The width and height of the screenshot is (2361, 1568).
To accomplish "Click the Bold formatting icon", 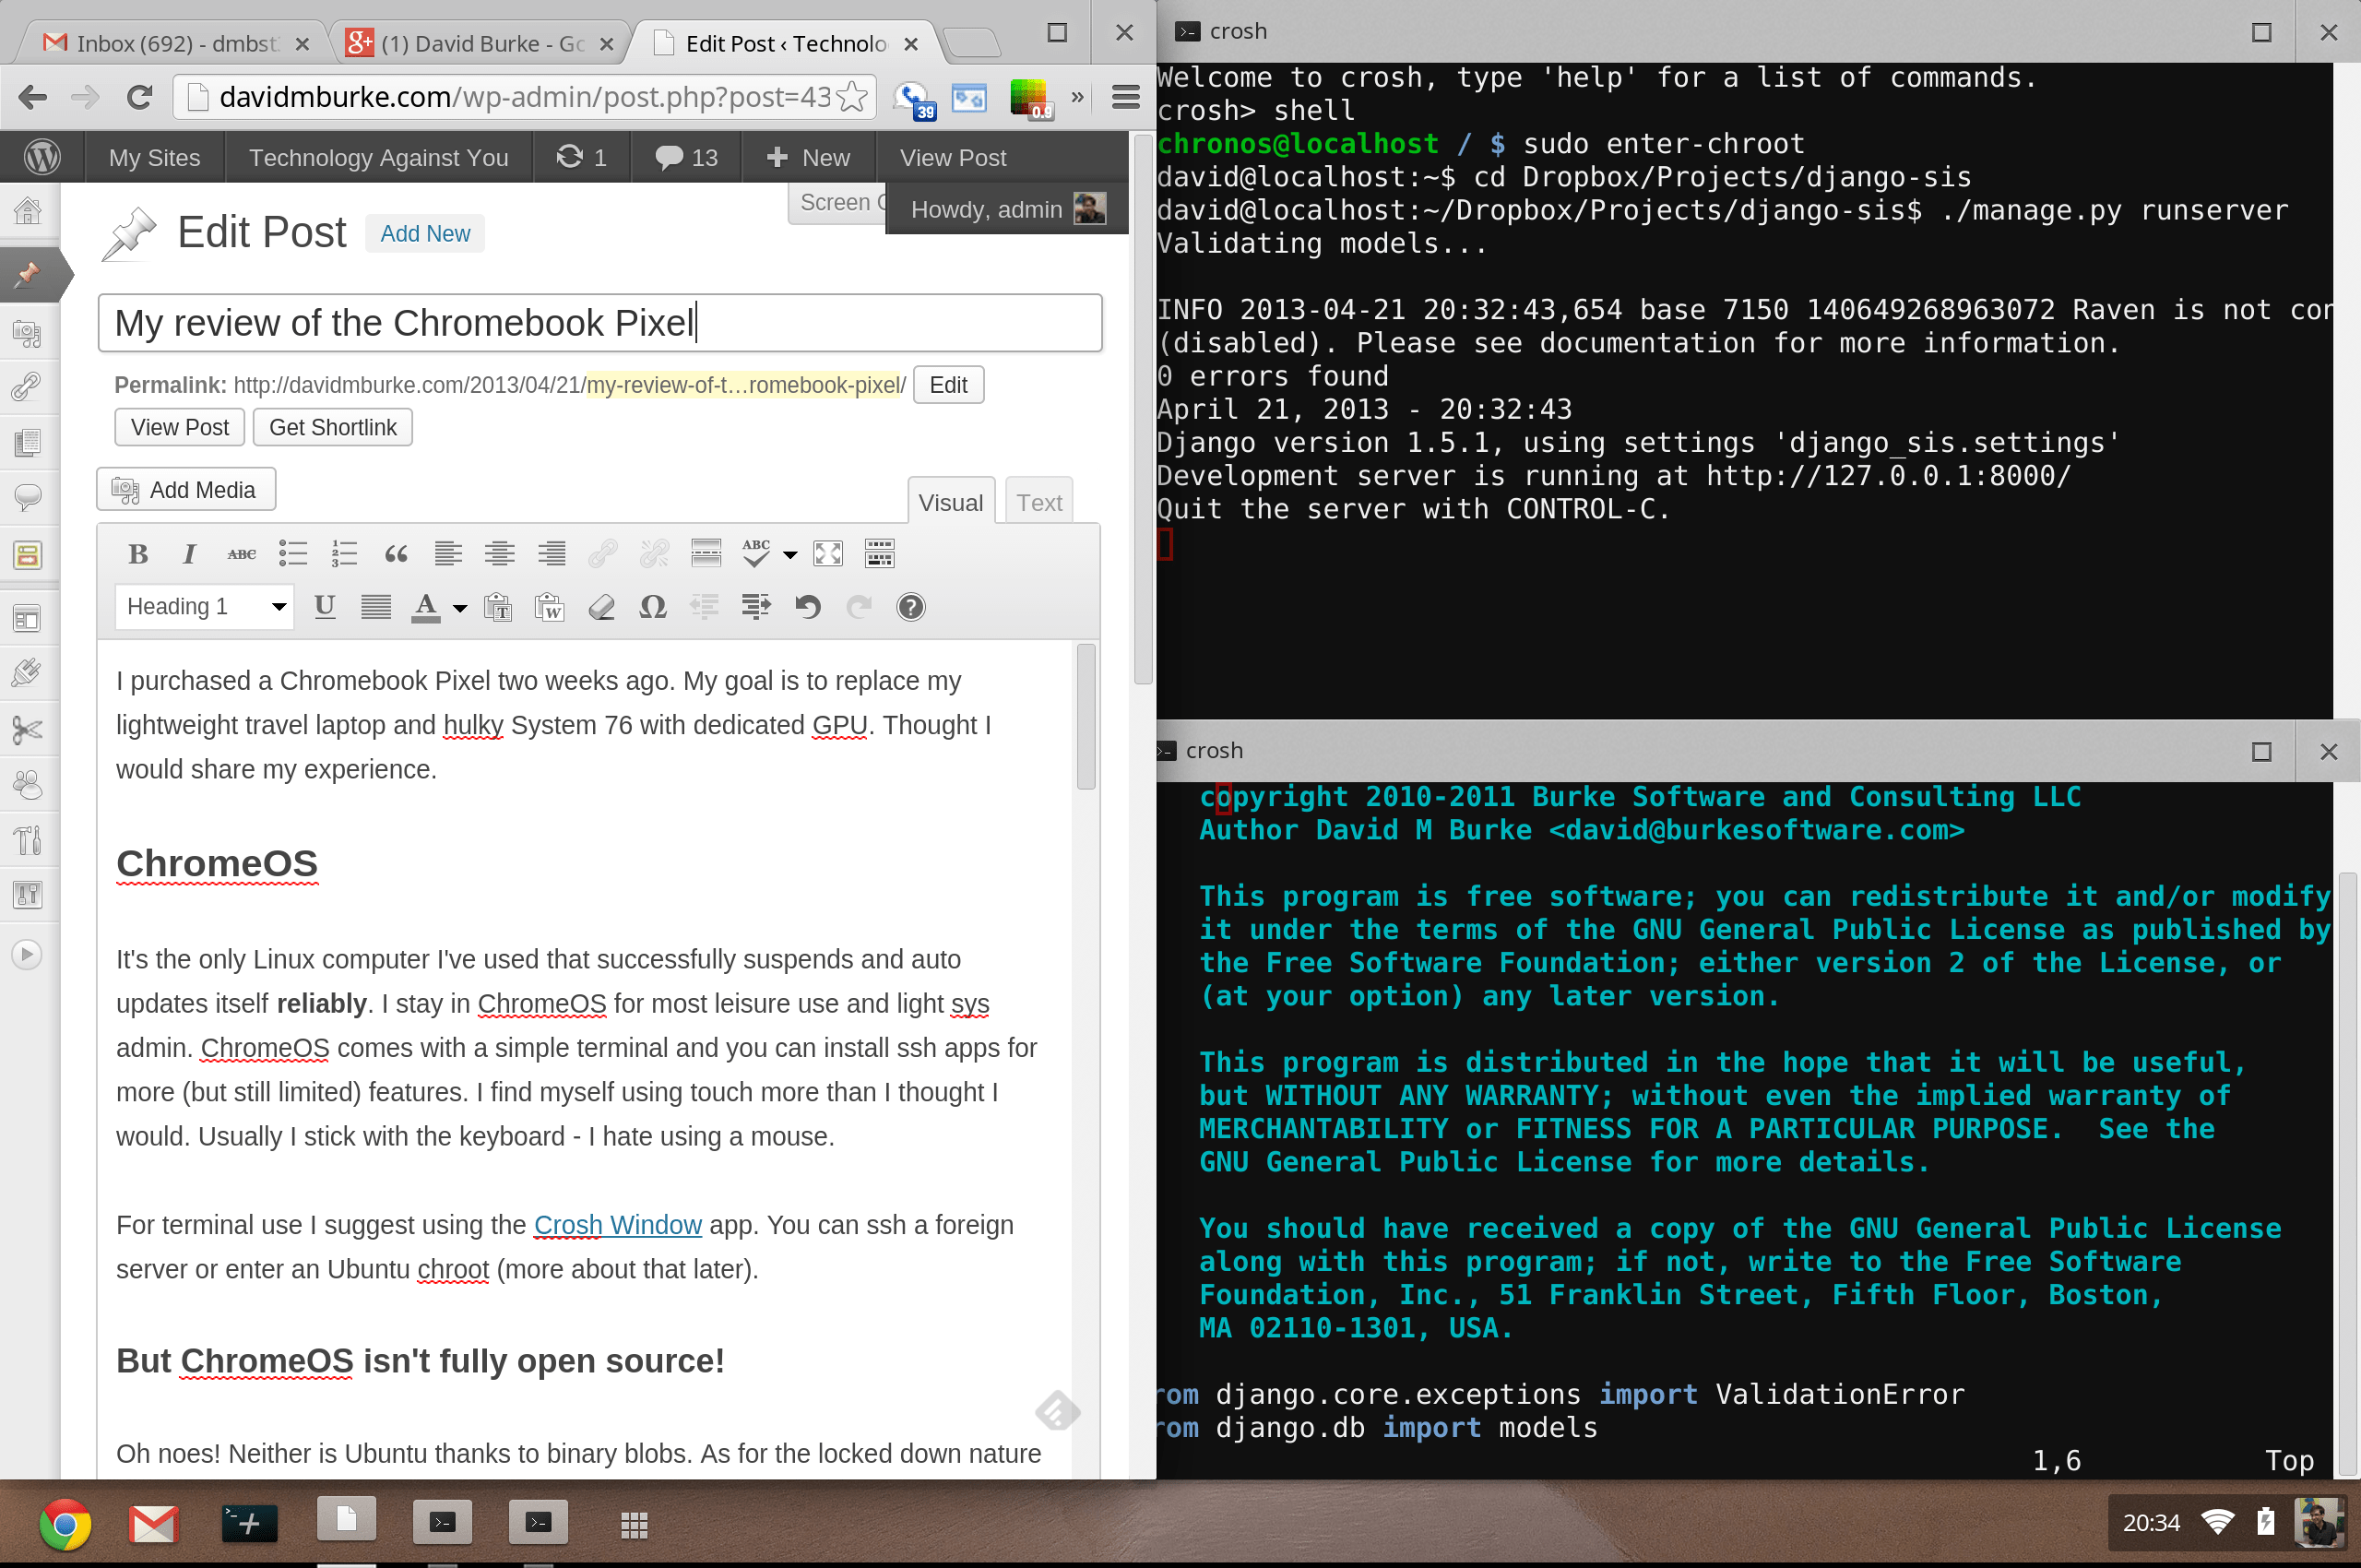I will [x=139, y=553].
